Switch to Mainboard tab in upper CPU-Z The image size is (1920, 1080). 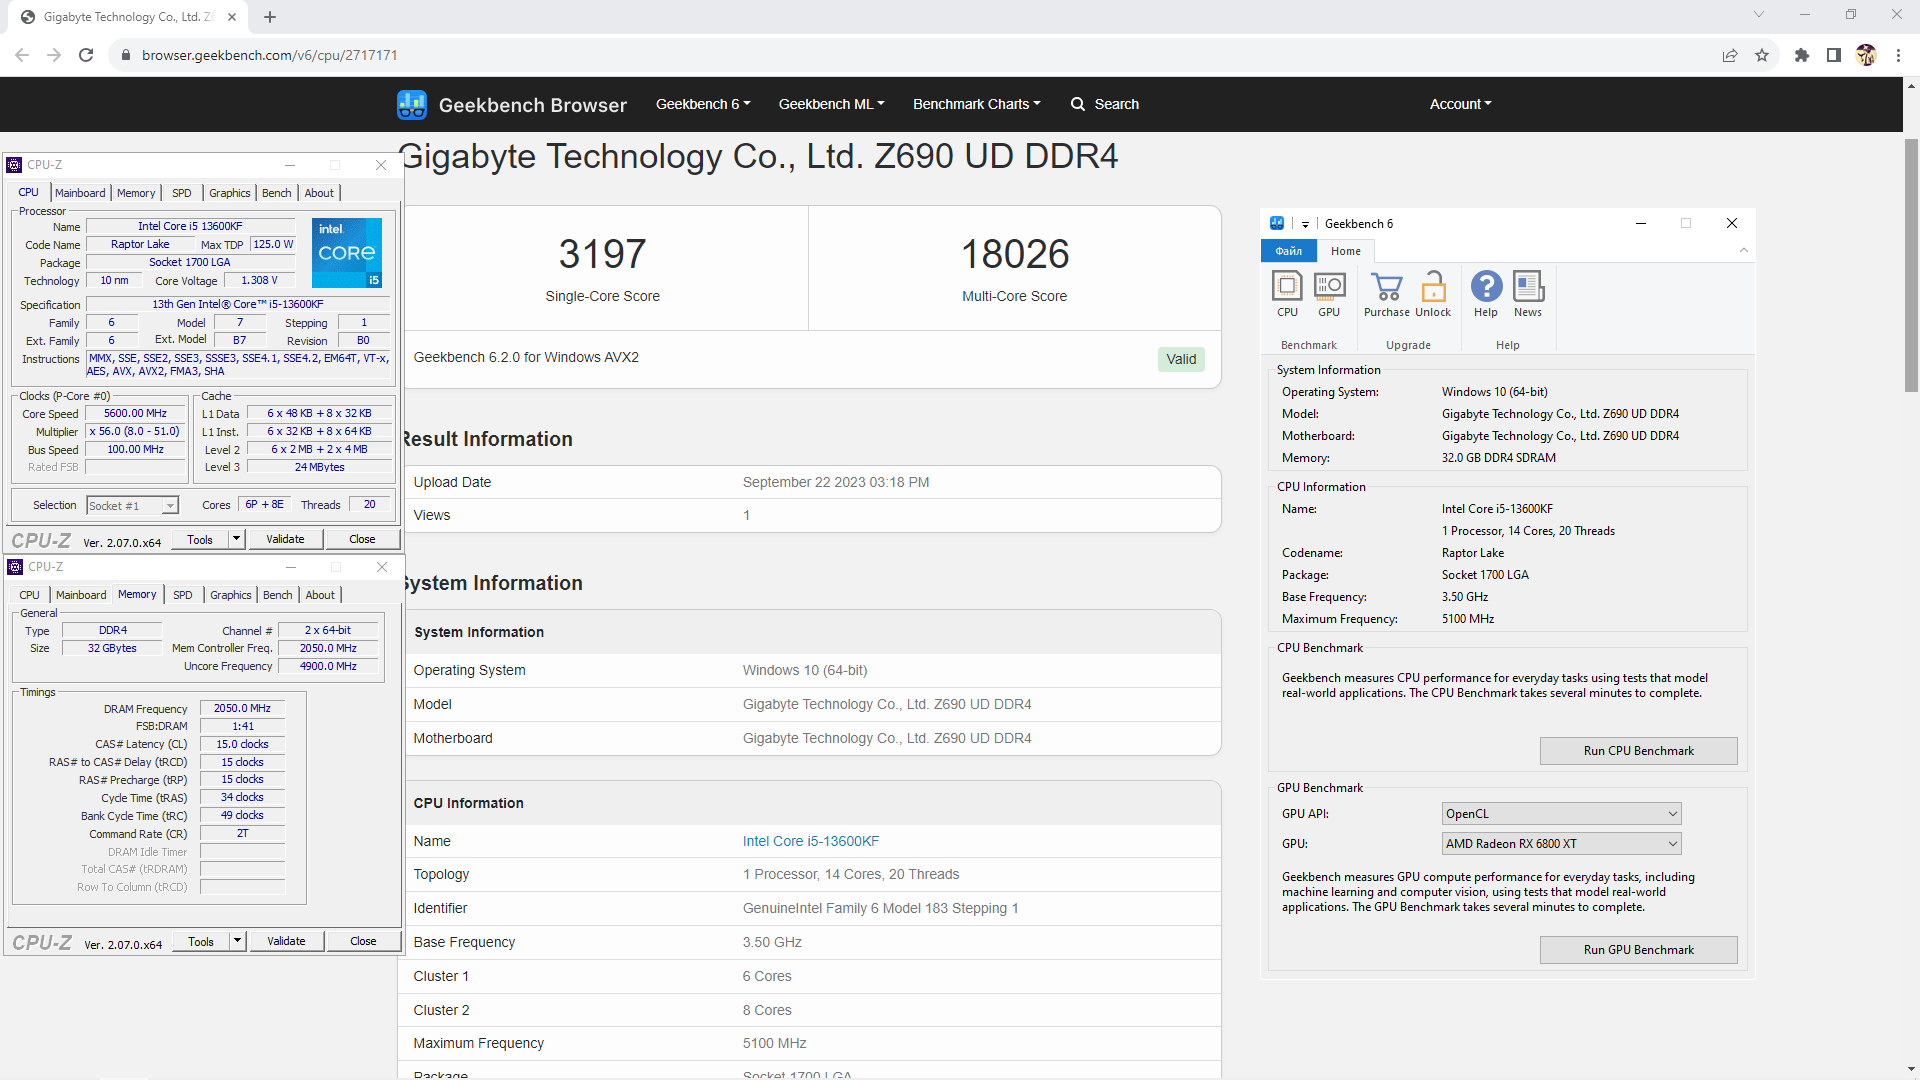pos(80,193)
